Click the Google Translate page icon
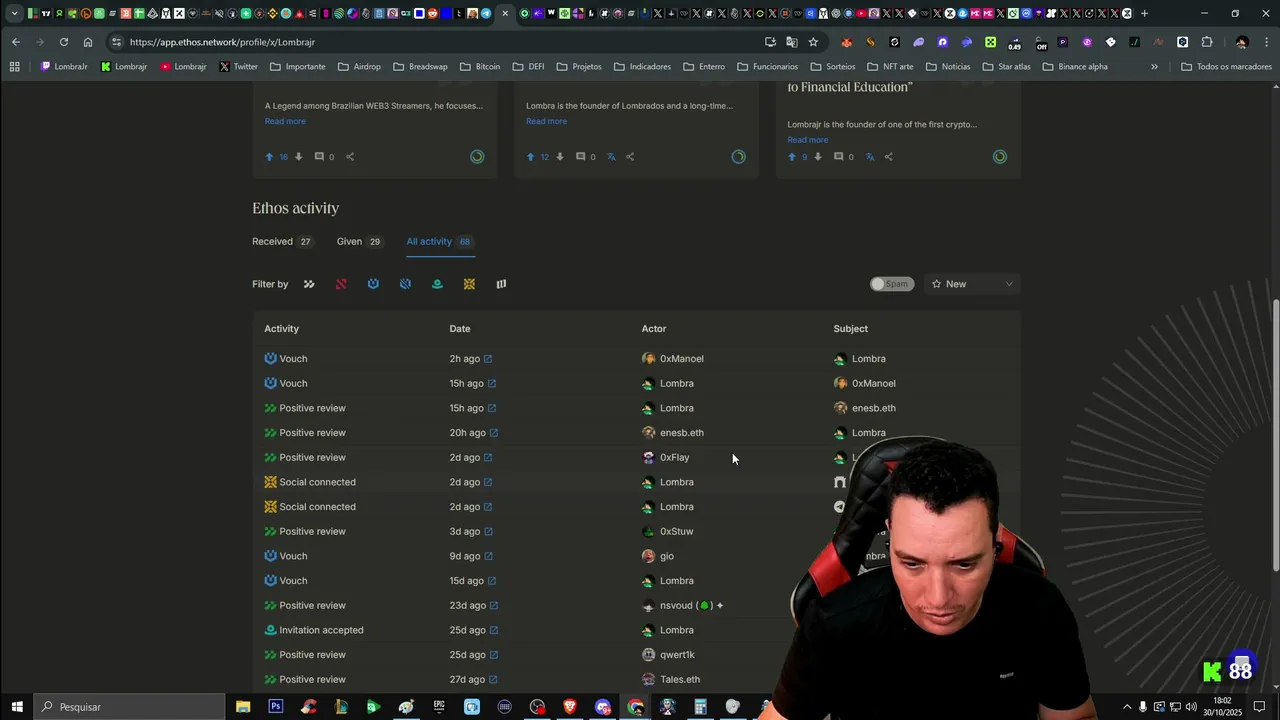1280x720 pixels. point(792,42)
